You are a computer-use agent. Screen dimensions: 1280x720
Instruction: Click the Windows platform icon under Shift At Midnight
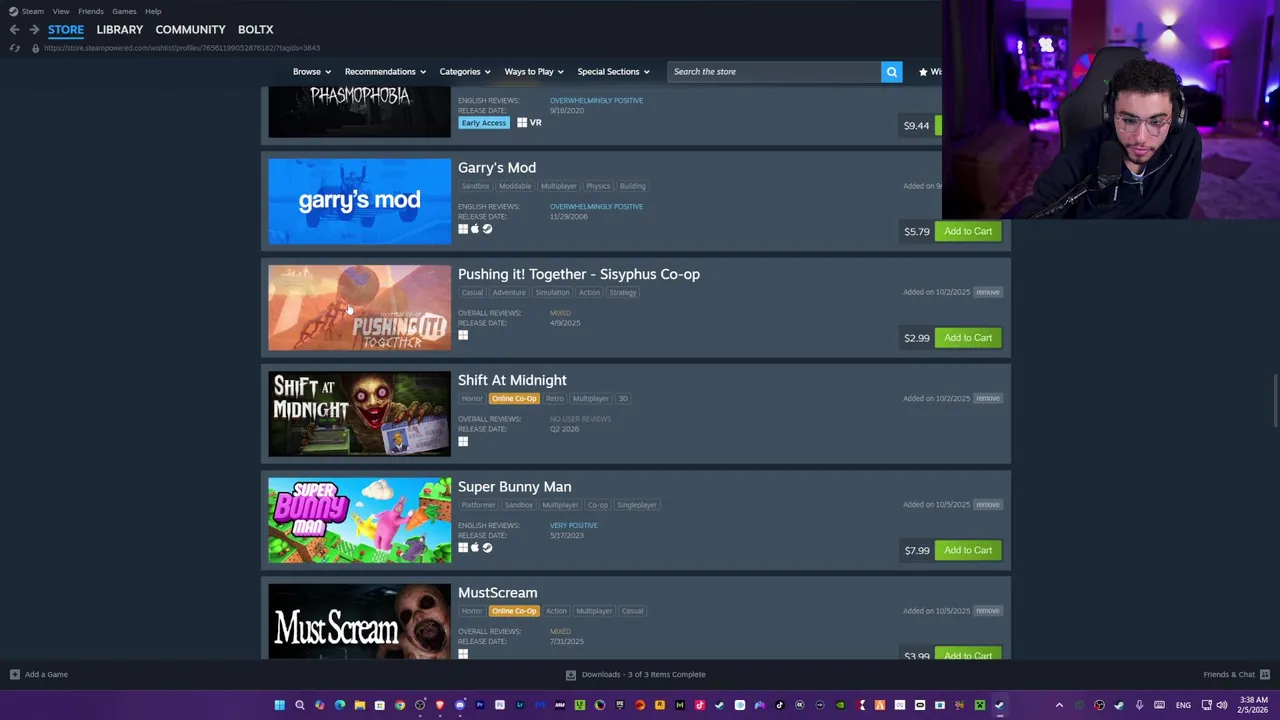pyautogui.click(x=463, y=441)
